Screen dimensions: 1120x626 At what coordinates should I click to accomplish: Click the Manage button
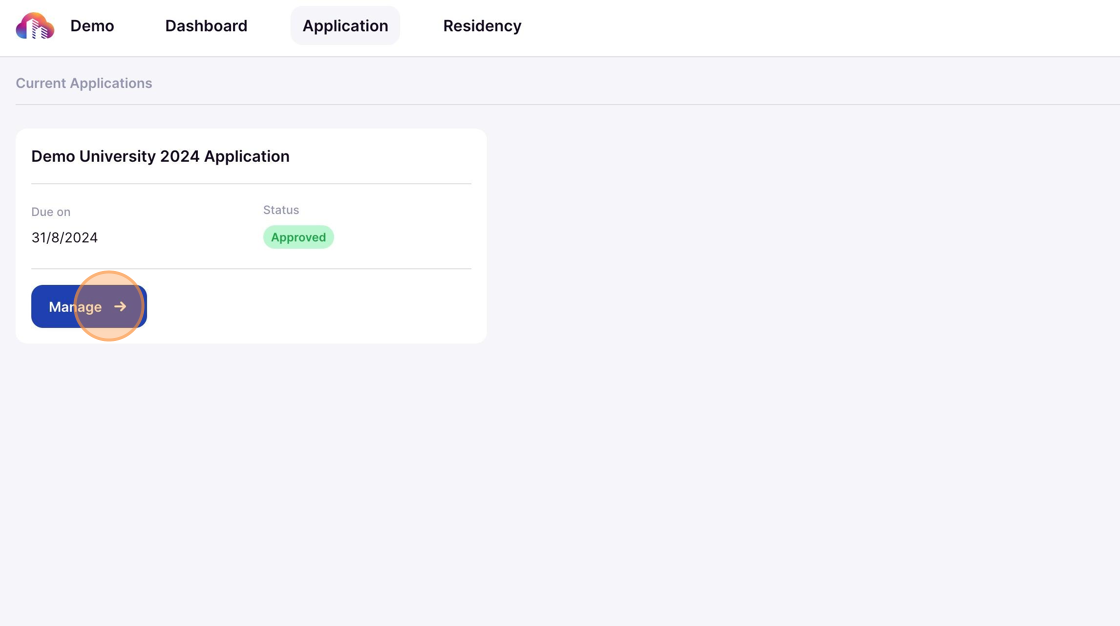tap(88, 306)
